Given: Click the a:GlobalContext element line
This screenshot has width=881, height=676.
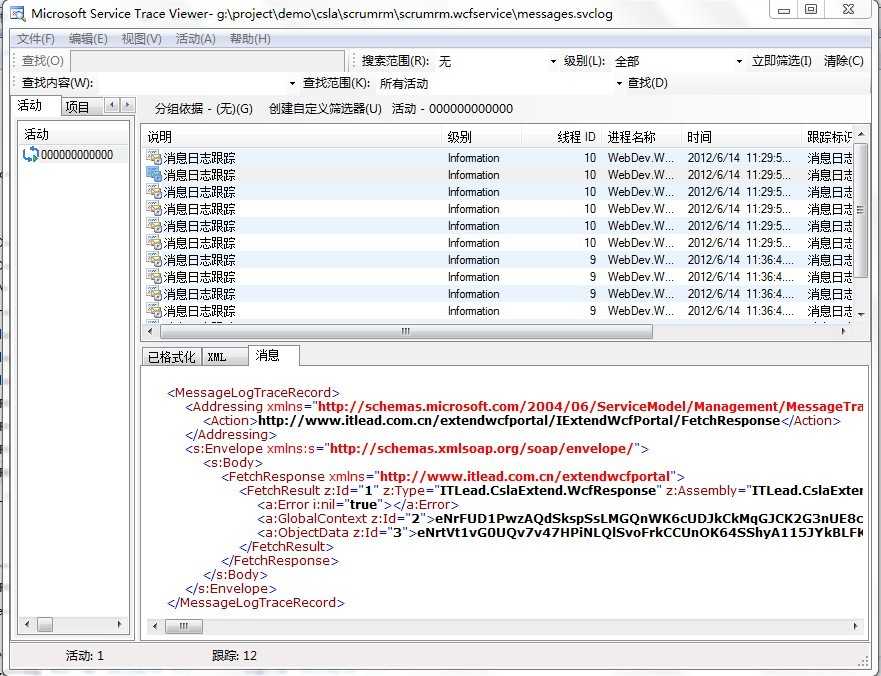Looking at the screenshot, I should [560, 518].
